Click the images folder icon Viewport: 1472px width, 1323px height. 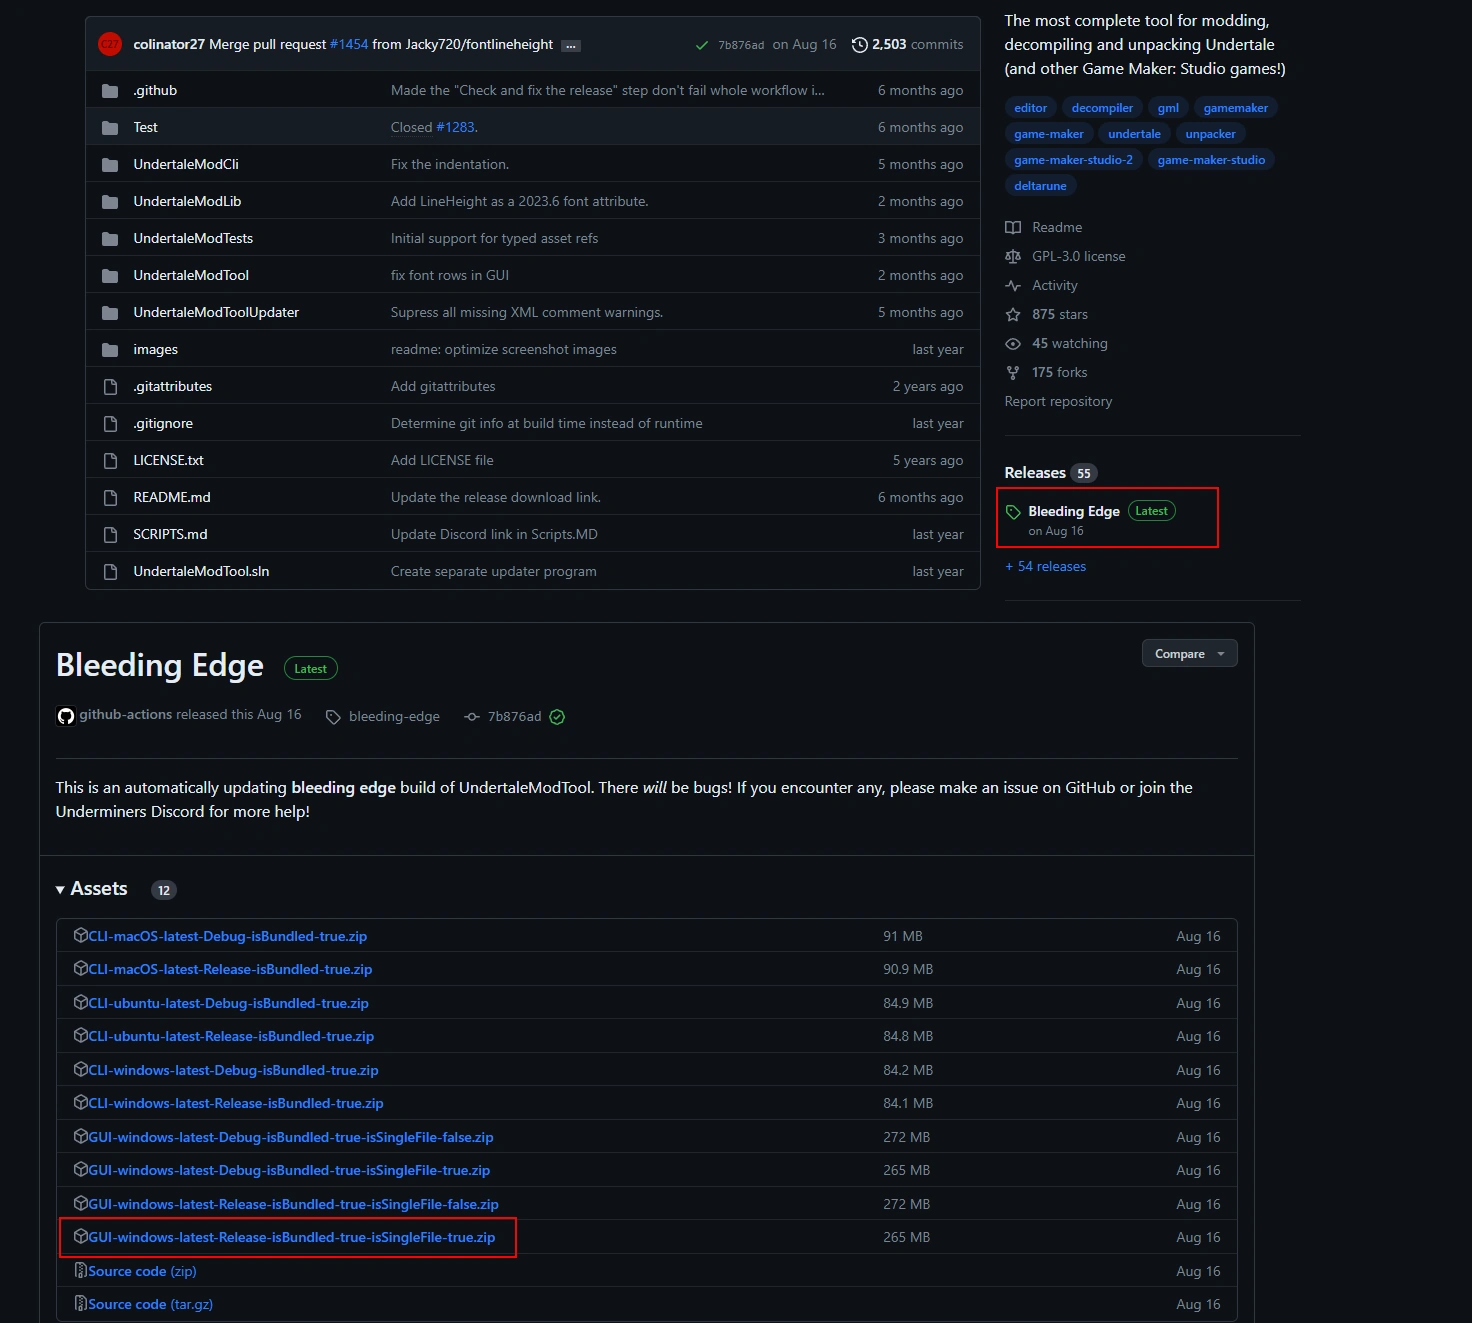click(x=110, y=350)
